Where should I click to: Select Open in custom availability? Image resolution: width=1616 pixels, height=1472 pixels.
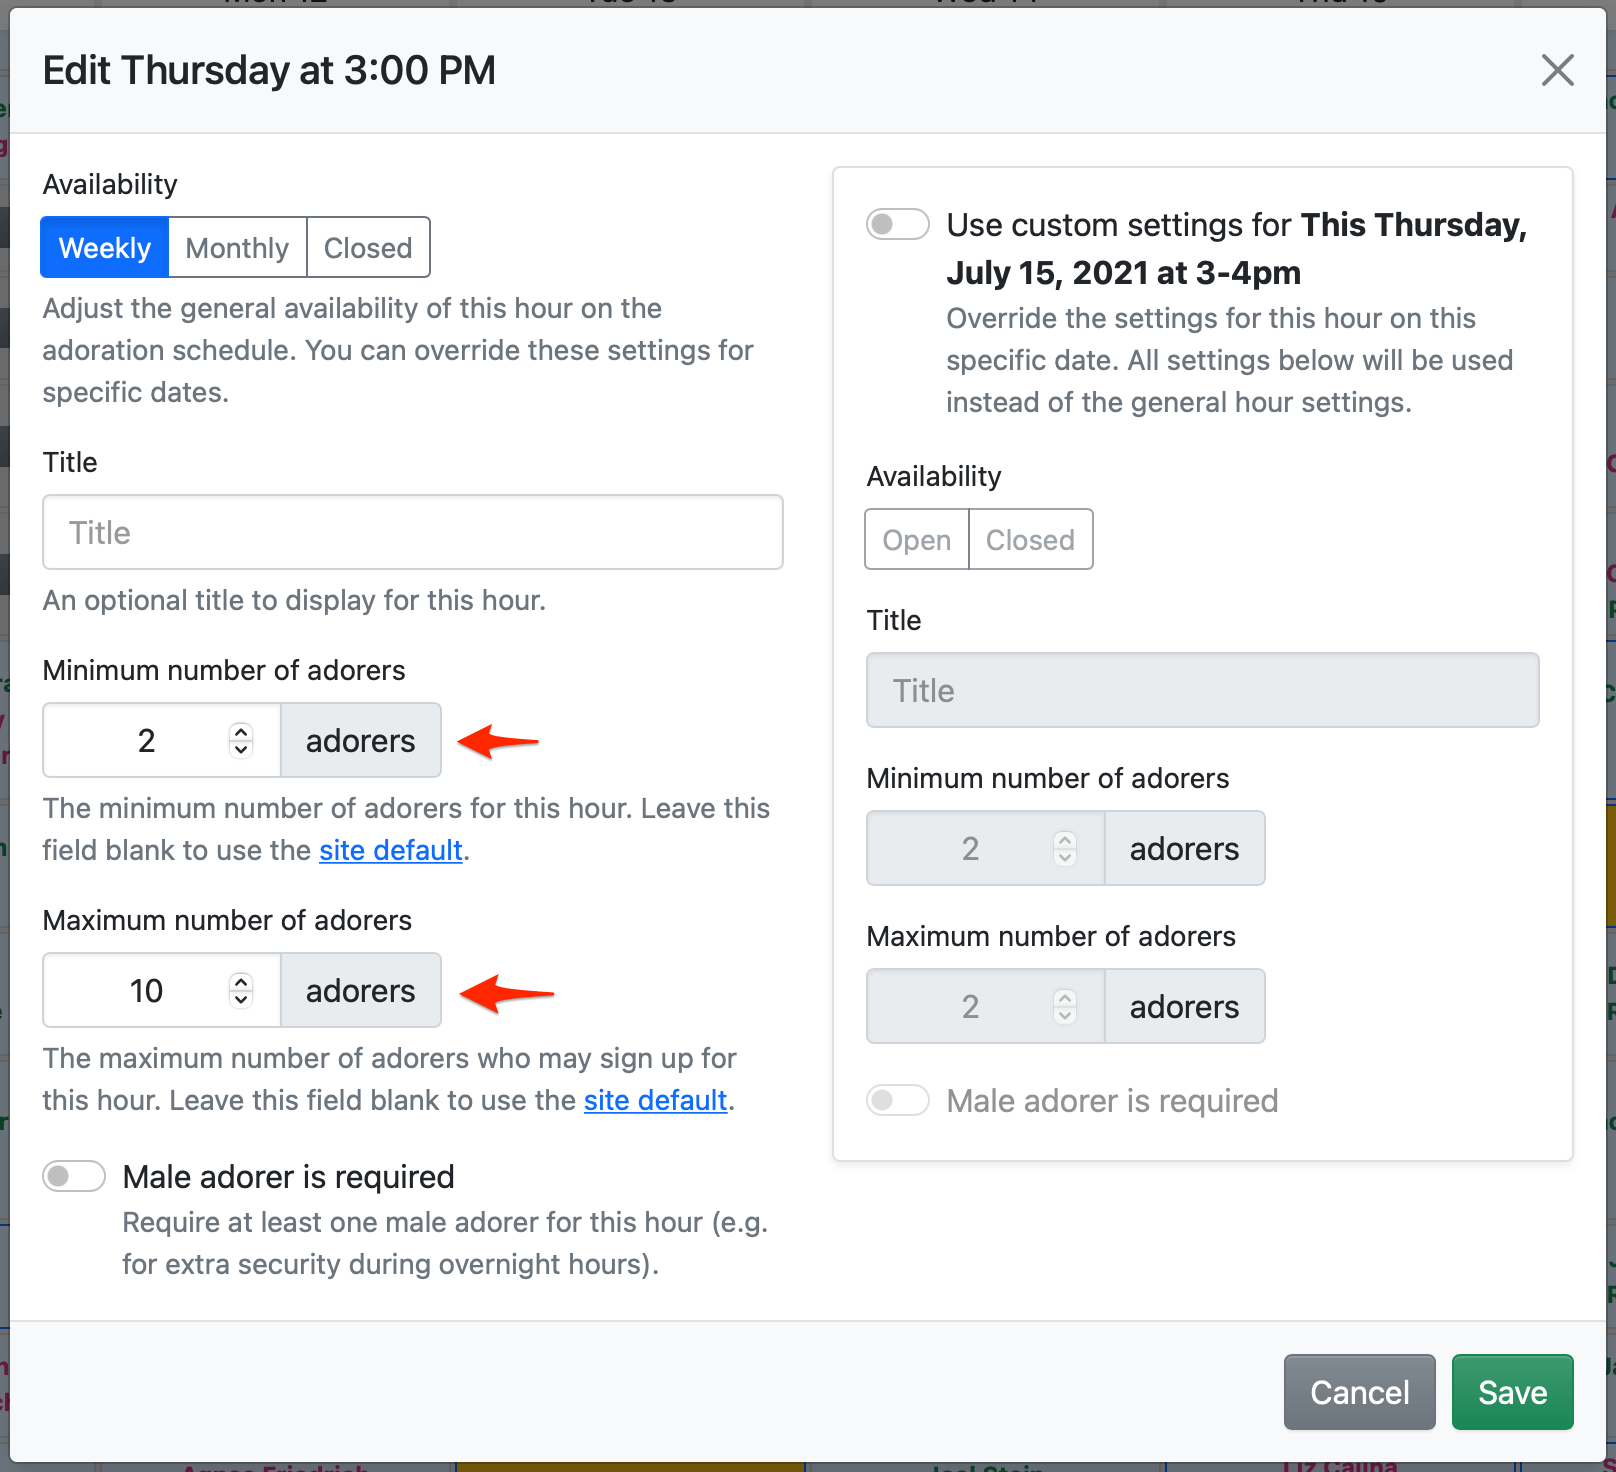click(916, 540)
